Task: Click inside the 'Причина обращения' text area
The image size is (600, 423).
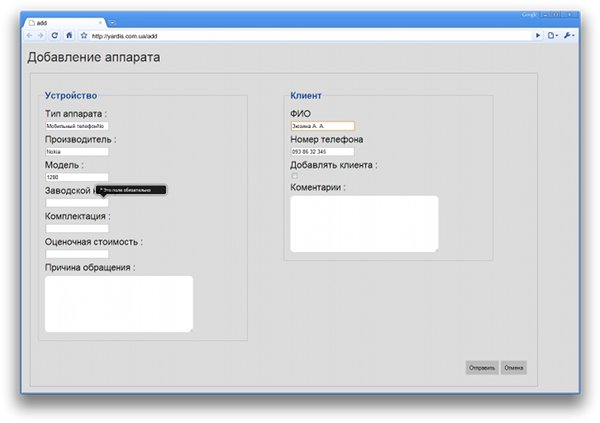Action: point(118,303)
